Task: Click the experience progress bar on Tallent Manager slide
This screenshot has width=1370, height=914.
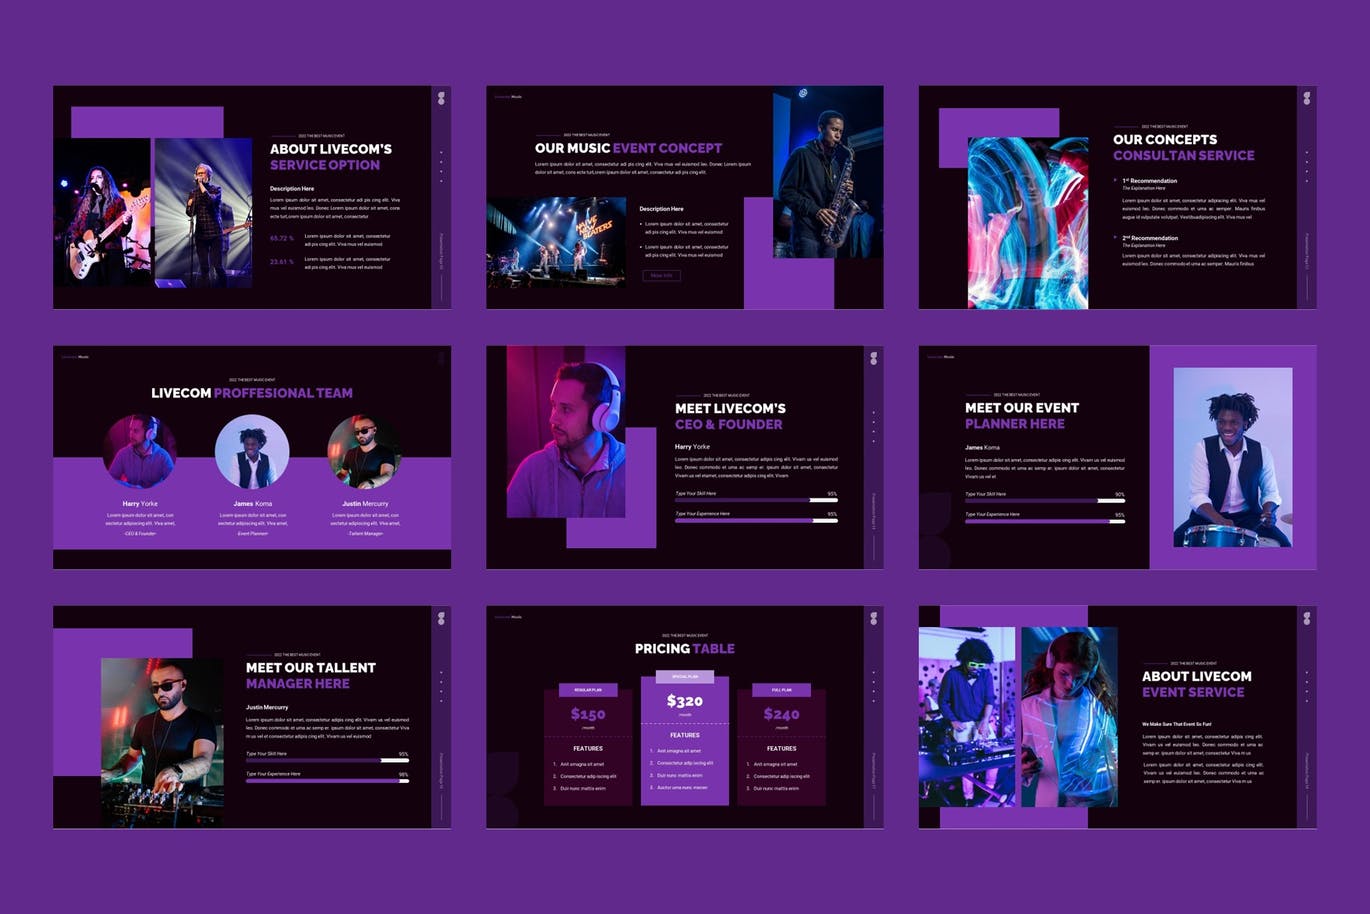Action: [327, 781]
